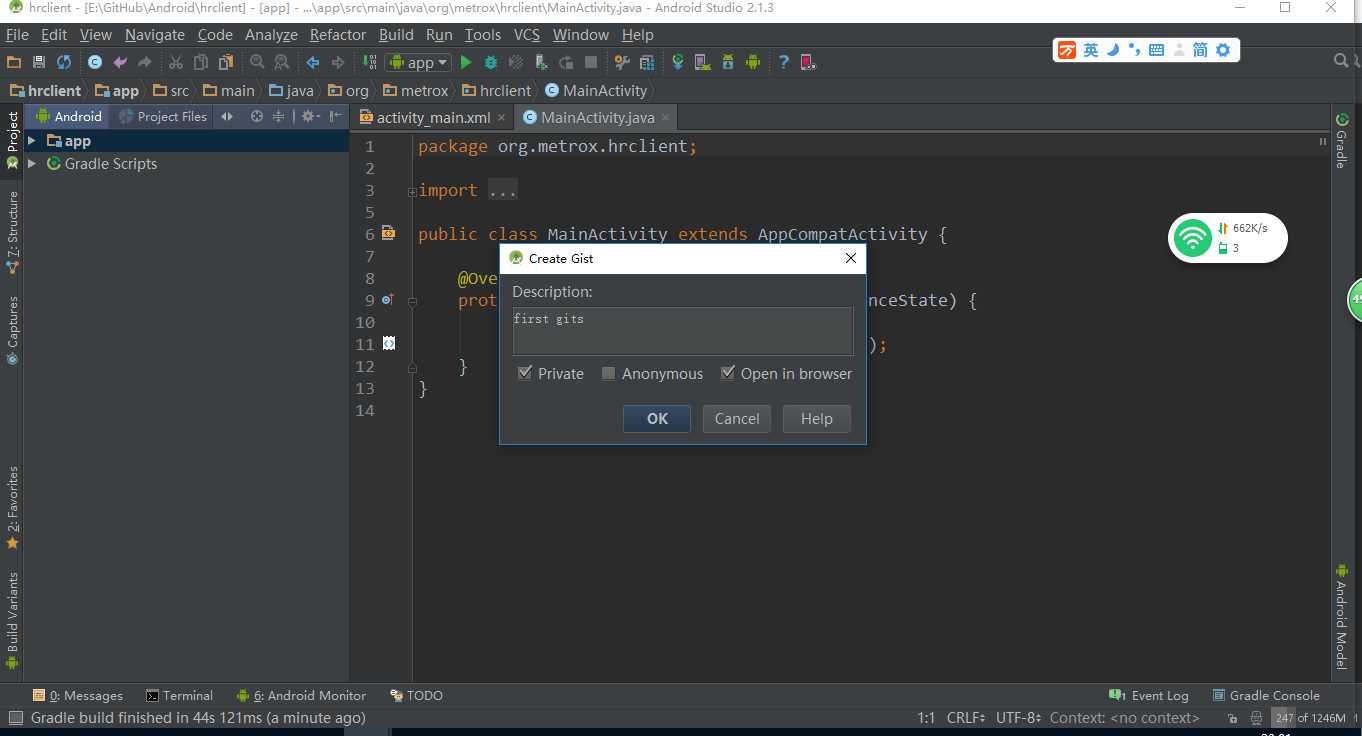
Task: Open Android Device Monitor icon
Action: (x=753, y=62)
